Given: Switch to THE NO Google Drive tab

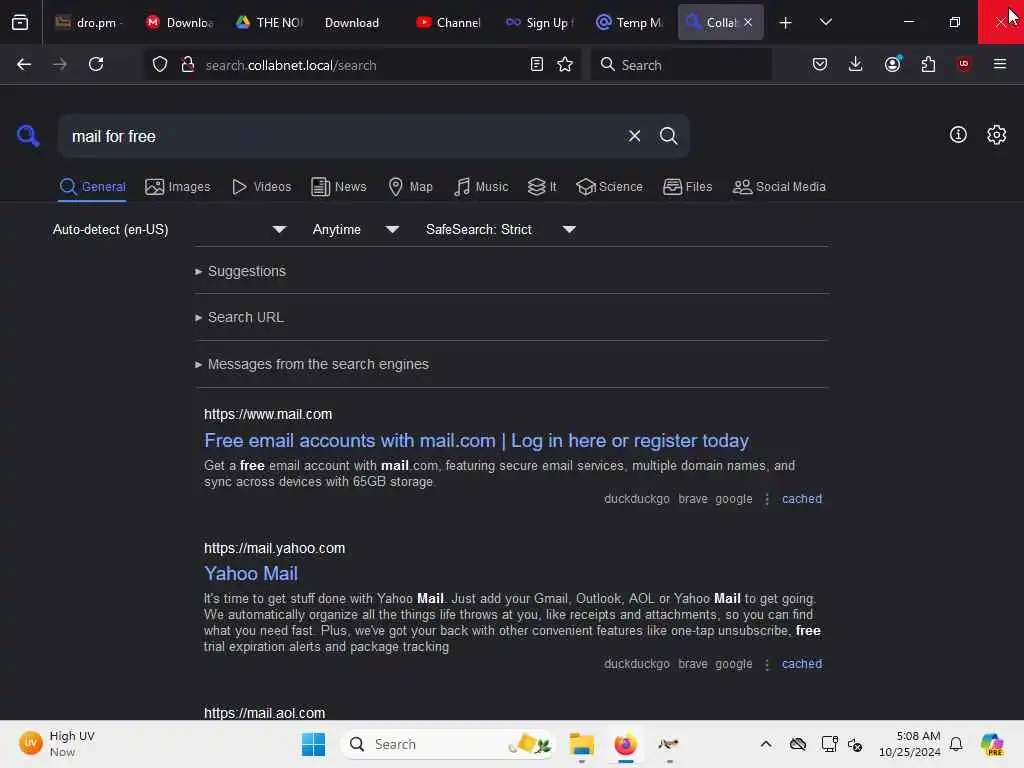Looking at the screenshot, I should (269, 22).
